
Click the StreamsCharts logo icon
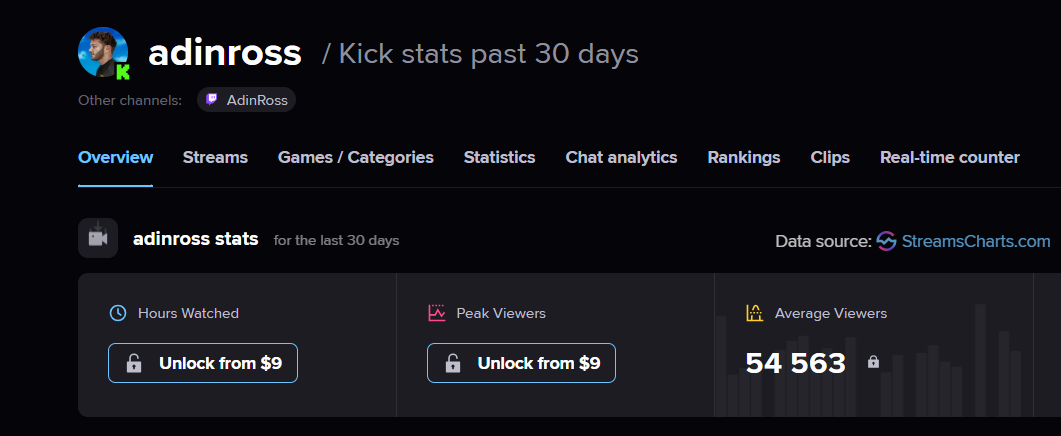click(885, 241)
